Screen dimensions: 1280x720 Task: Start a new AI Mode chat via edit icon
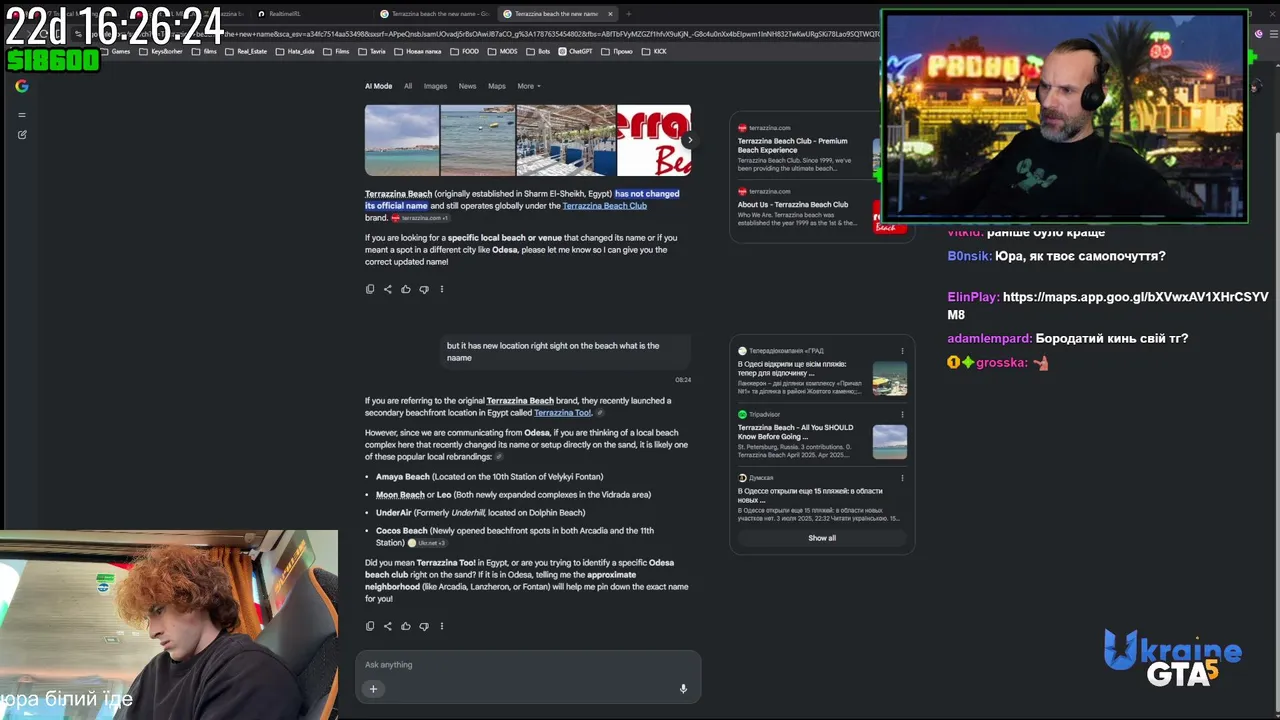pos(22,134)
